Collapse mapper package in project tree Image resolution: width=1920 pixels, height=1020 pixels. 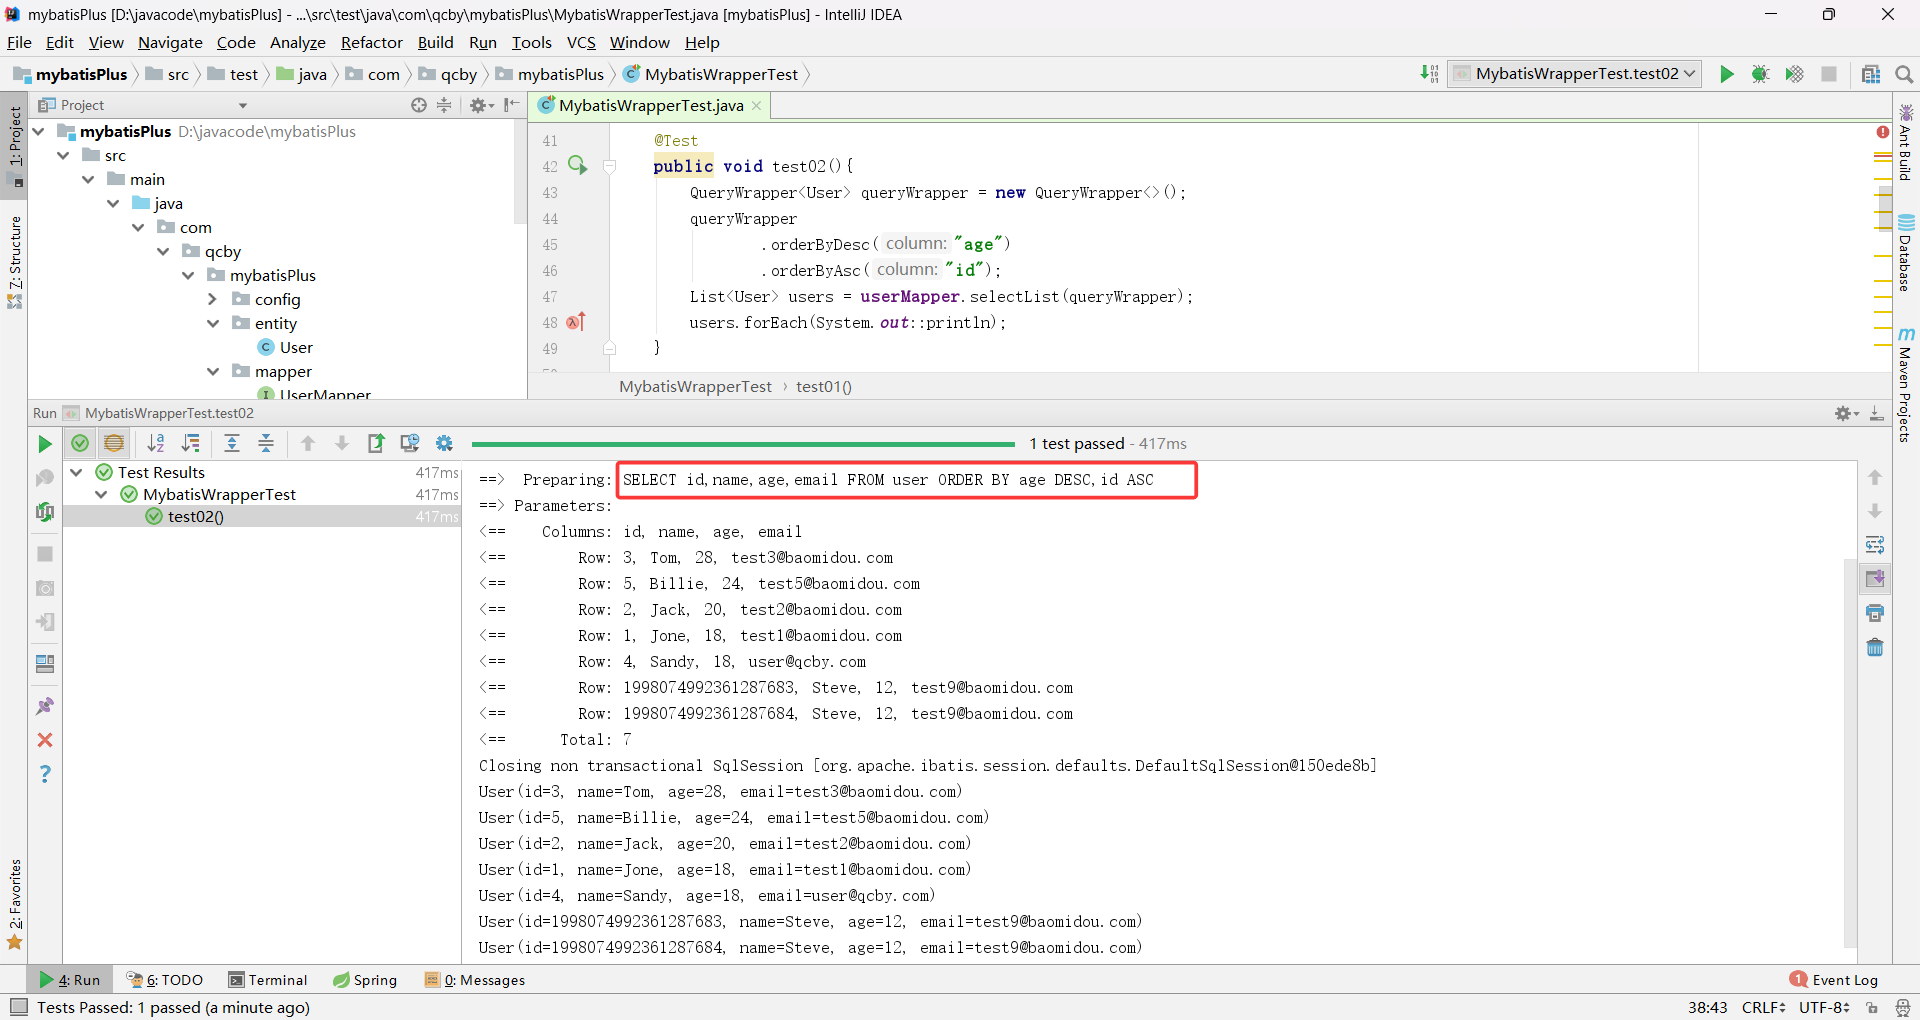(x=213, y=371)
